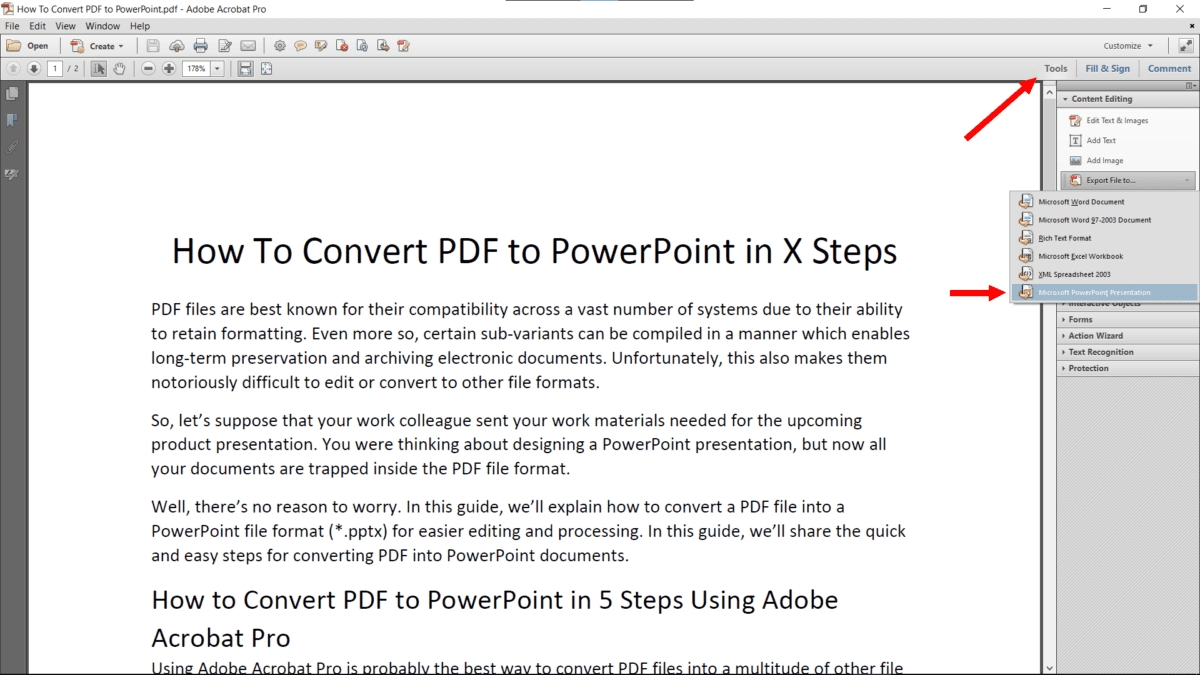The width and height of the screenshot is (1200, 675).
Task: Collapse the Content Editing section
Action: click(1128, 99)
